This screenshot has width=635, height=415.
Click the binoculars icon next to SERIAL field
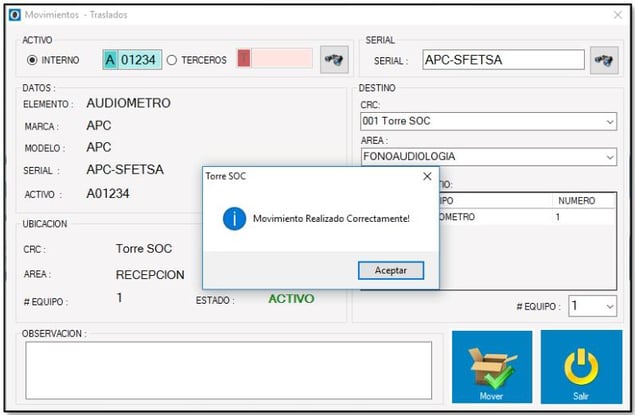(x=604, y=60)
